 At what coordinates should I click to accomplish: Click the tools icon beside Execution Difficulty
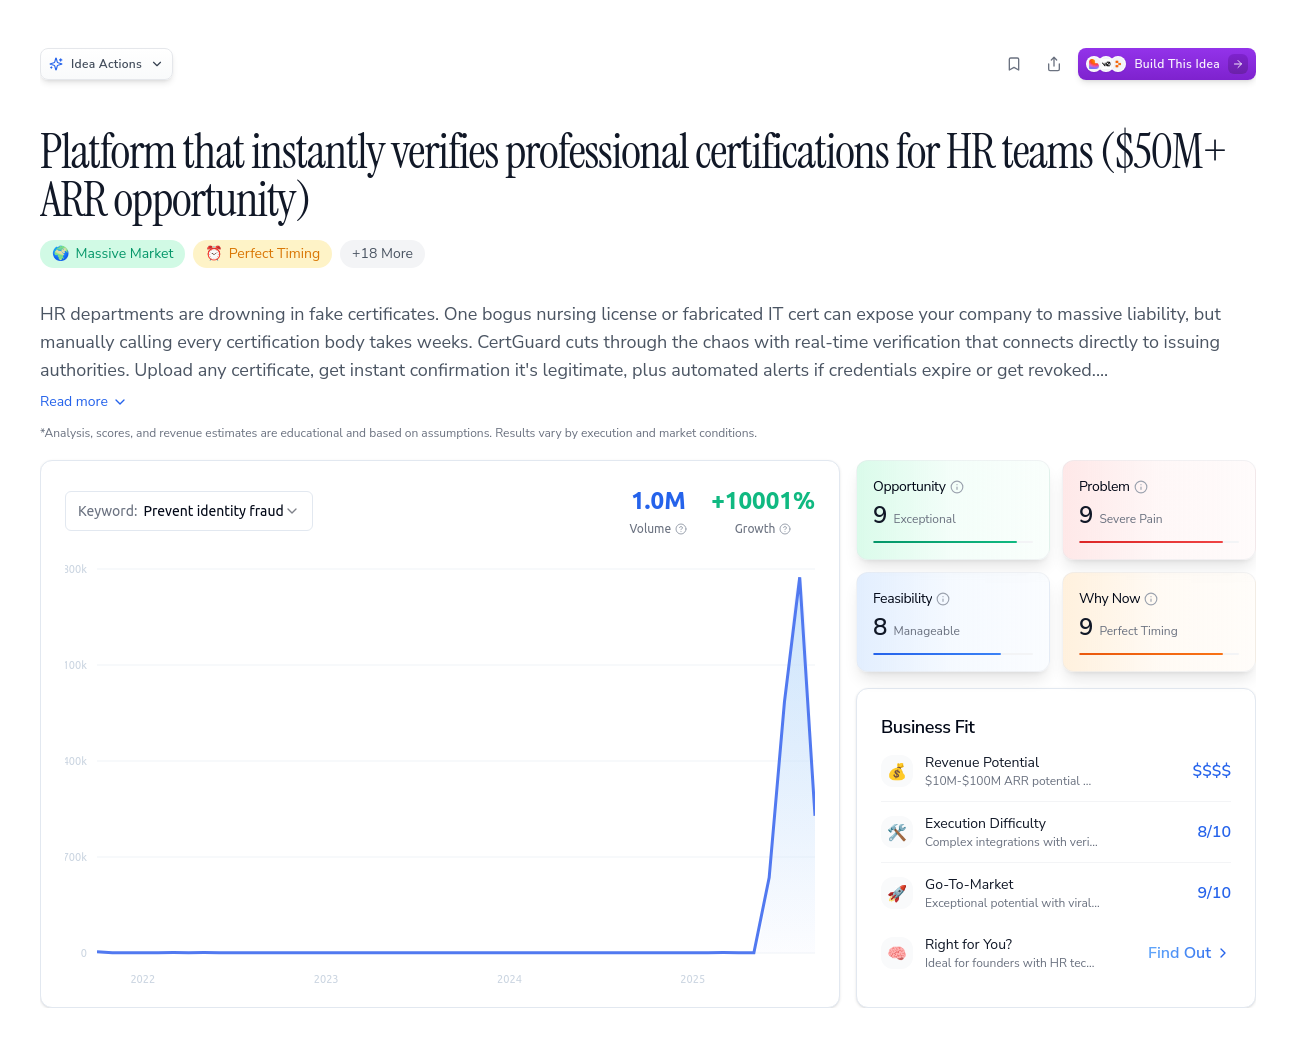tap(897, 832)
